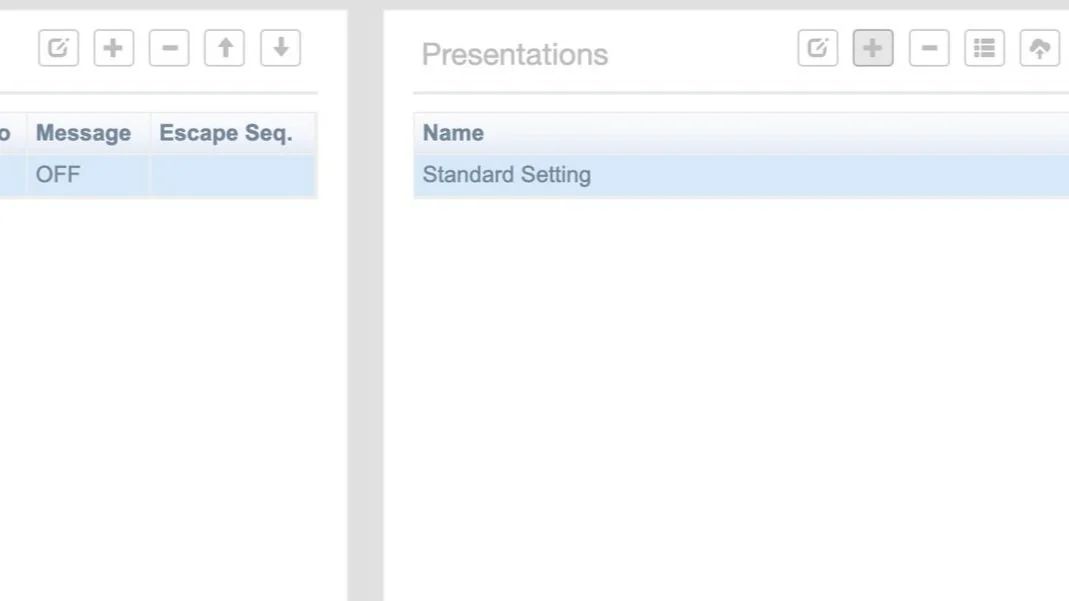The height and width of the screenshot is (601, 1069).
Task: Move the selected message up
Action: (225, 48)
